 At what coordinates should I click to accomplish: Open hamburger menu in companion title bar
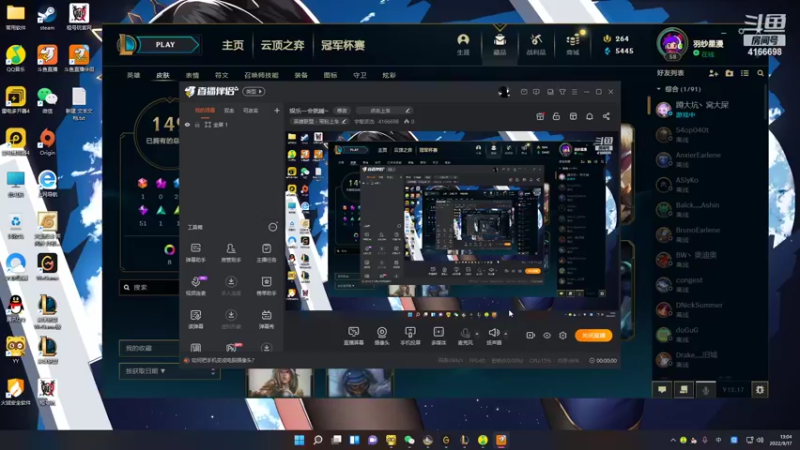(x=574, y=92)
